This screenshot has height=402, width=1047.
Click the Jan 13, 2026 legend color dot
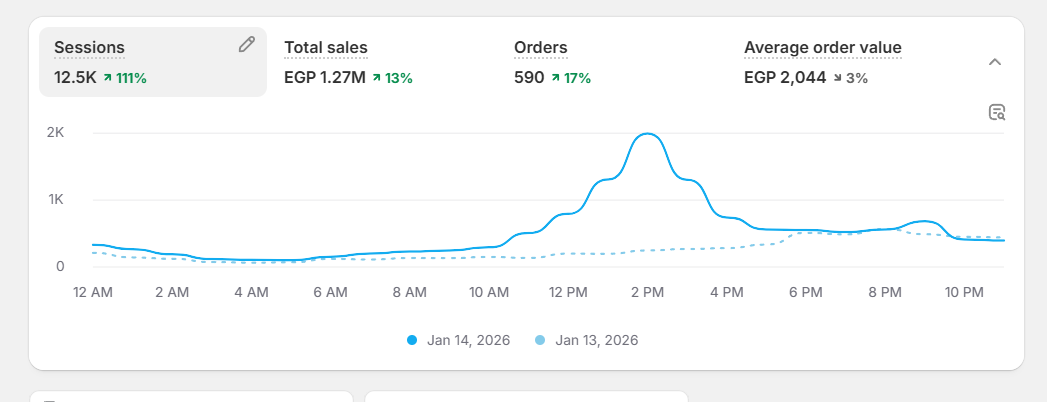pyautogui.click(x=541, y=340)
